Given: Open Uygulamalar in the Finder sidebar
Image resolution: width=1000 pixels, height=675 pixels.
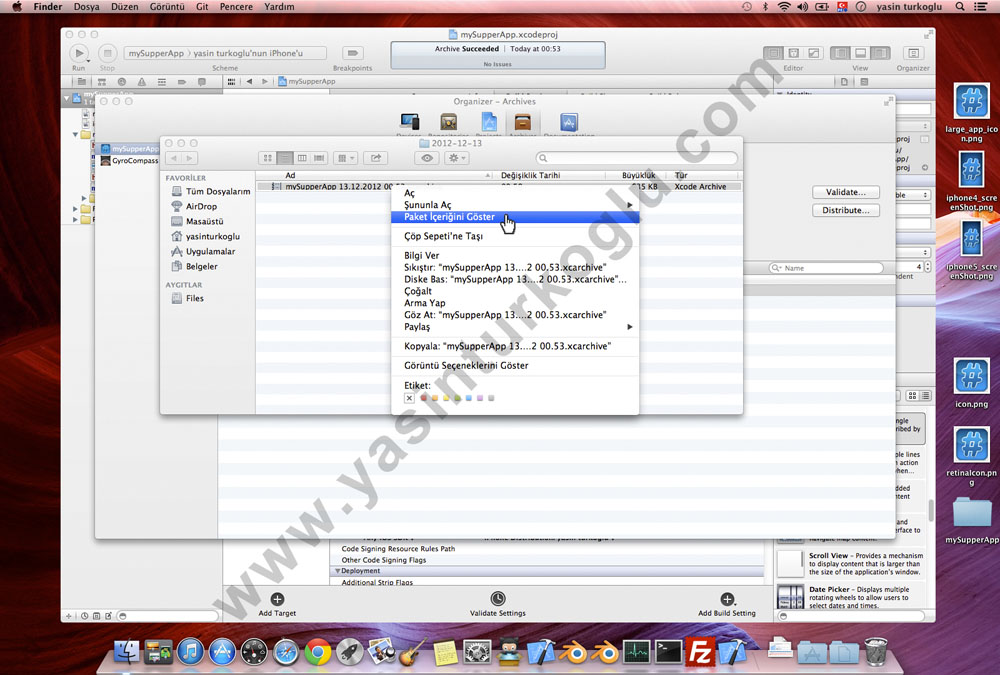Looking at the screenshot, I should coord(203,251).
